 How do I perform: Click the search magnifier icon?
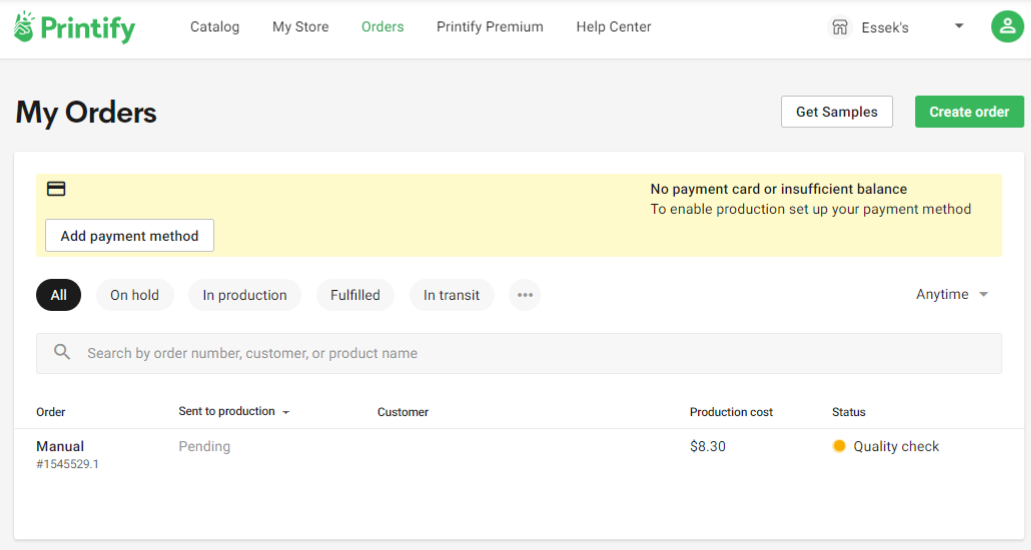click(62, 352)
